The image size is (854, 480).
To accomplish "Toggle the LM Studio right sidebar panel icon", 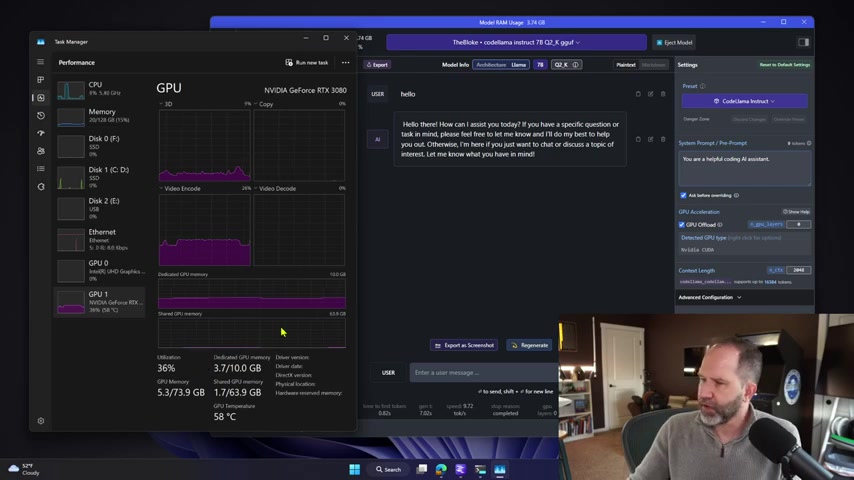I will click(x=803, y=42).
